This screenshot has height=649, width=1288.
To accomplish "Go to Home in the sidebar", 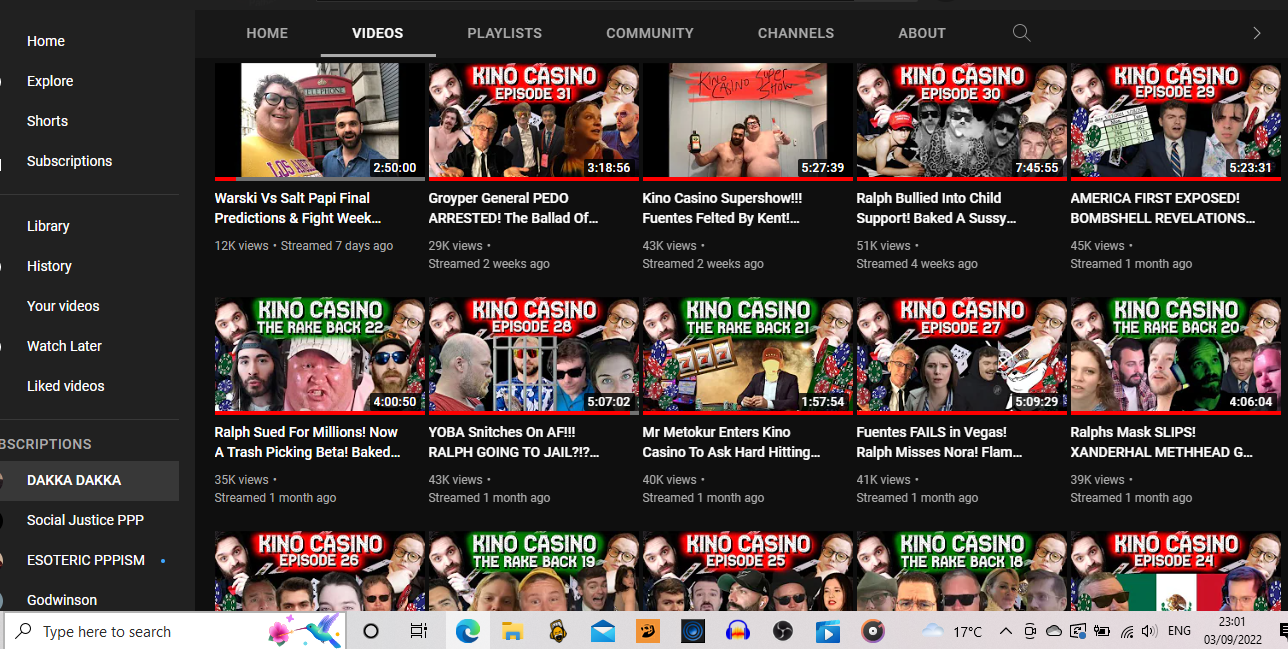I will click(x=46, y=41).
